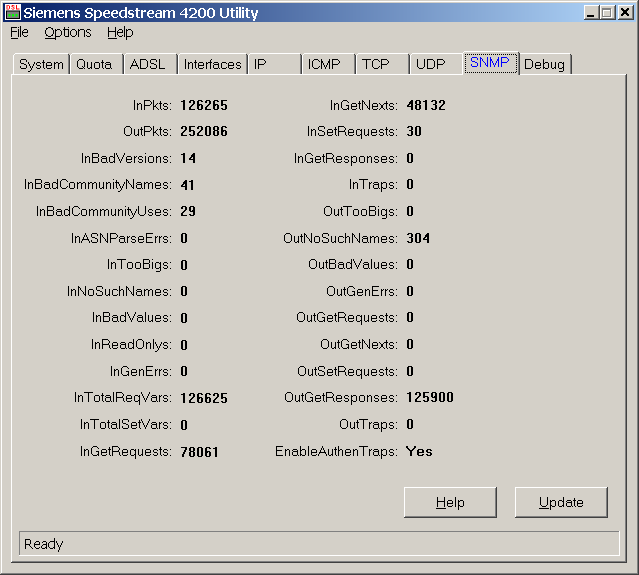Open the File menu
639x575 pixels.
19,32
